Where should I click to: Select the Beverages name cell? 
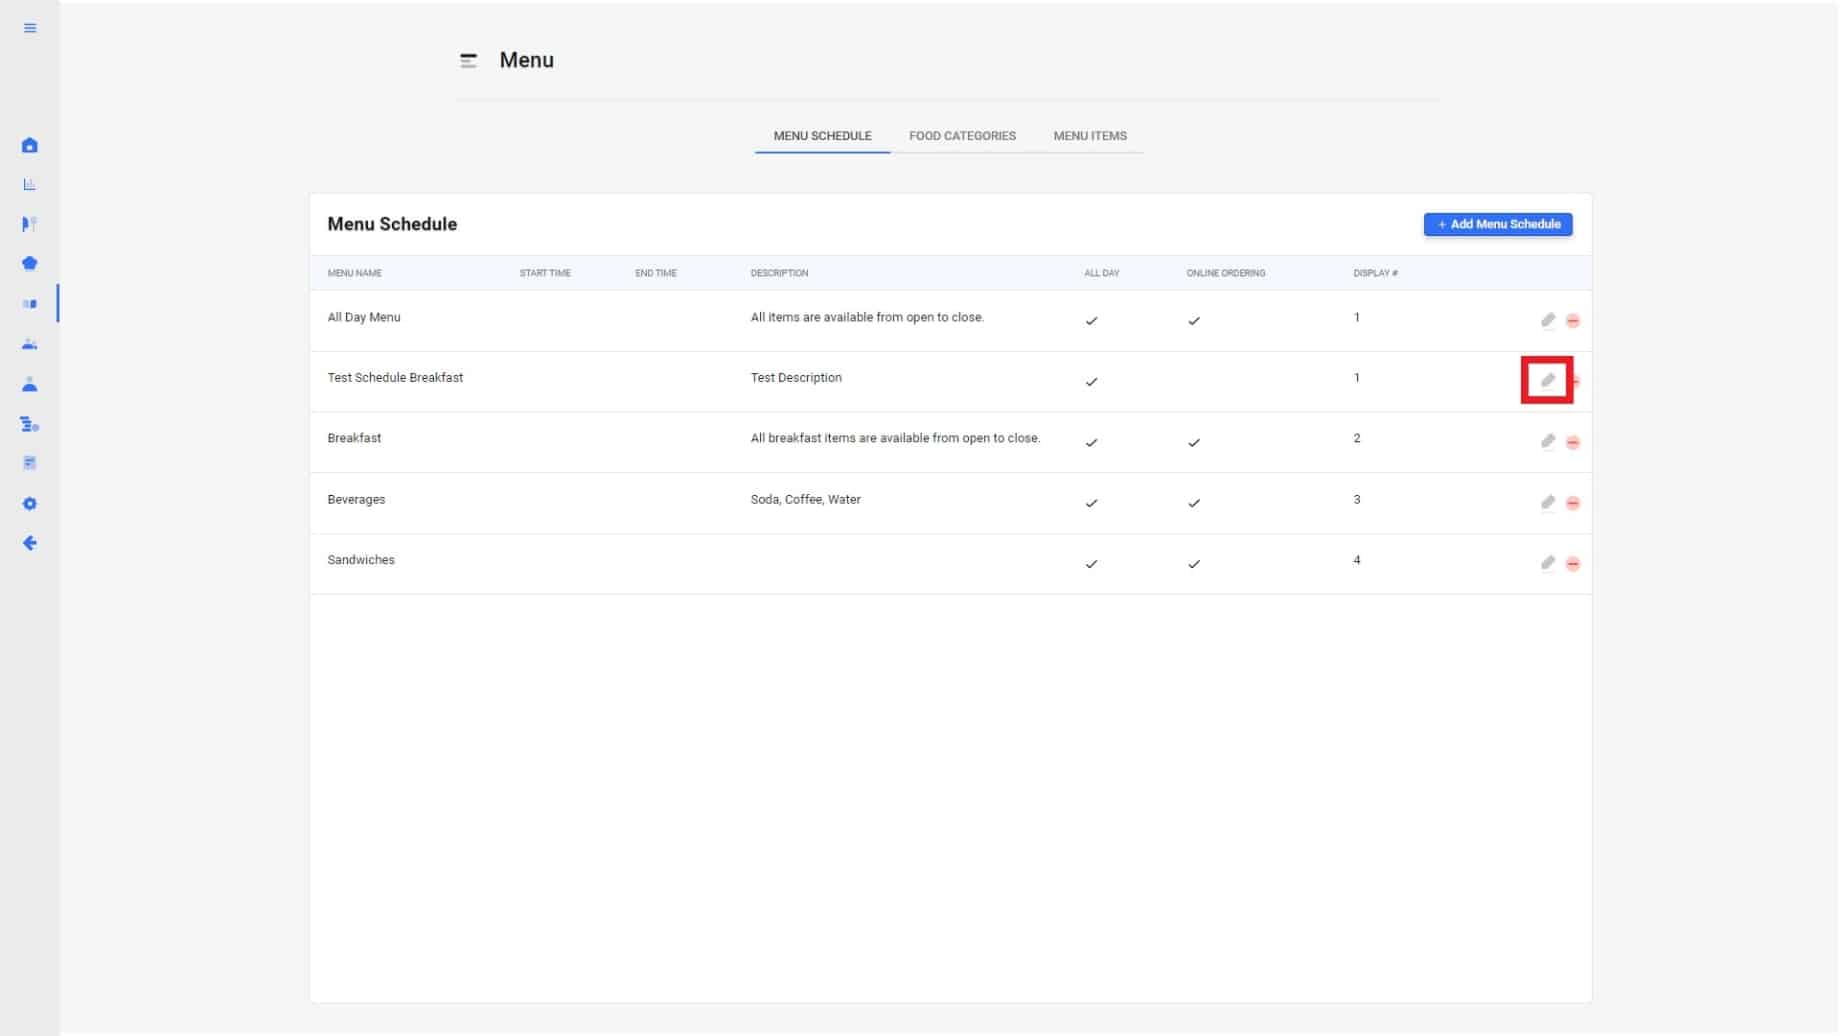(x=356, y=500)
